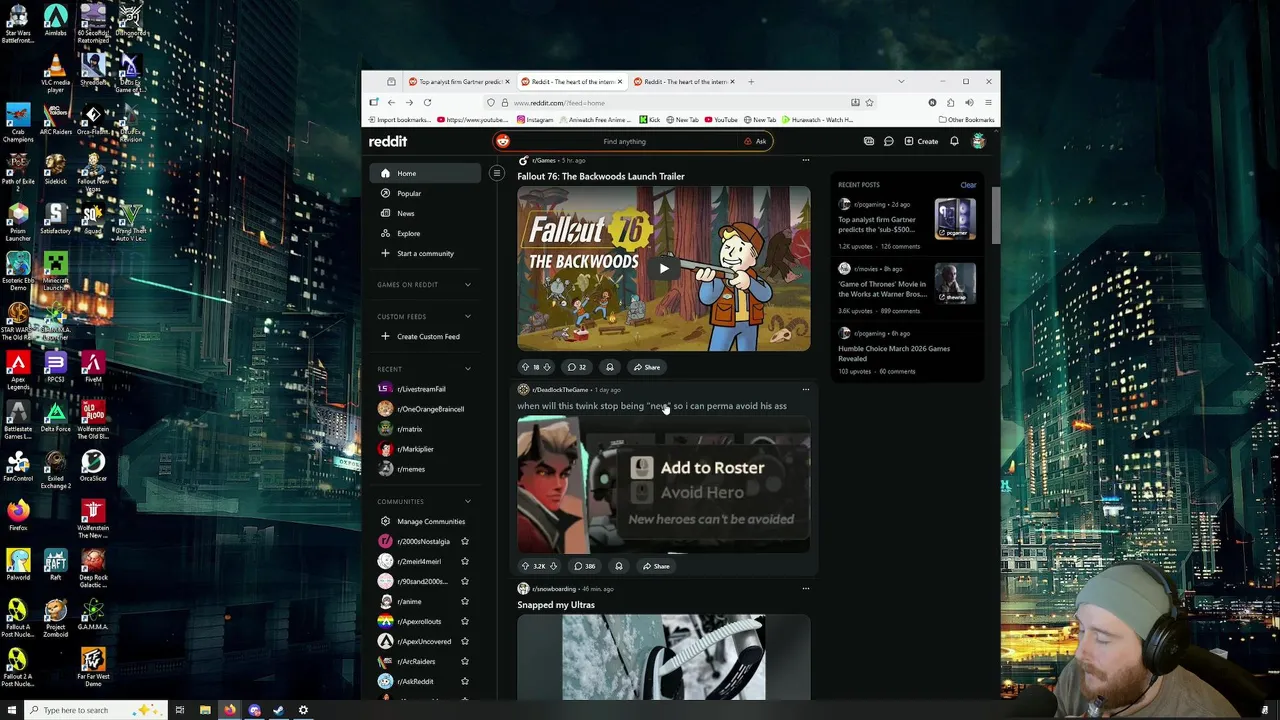The image size is (1280, 720).
Task: Upvote the Fallout 76 post
Action: coord(525,367)
